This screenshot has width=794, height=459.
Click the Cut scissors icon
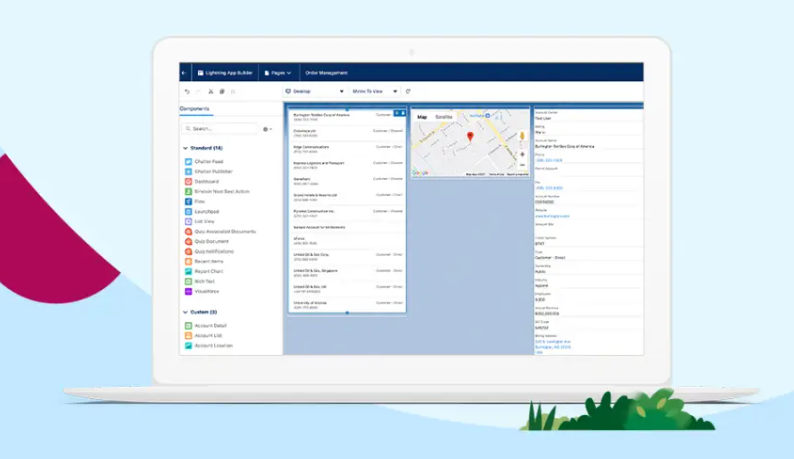pyautogui.click(x=211, y=92)
